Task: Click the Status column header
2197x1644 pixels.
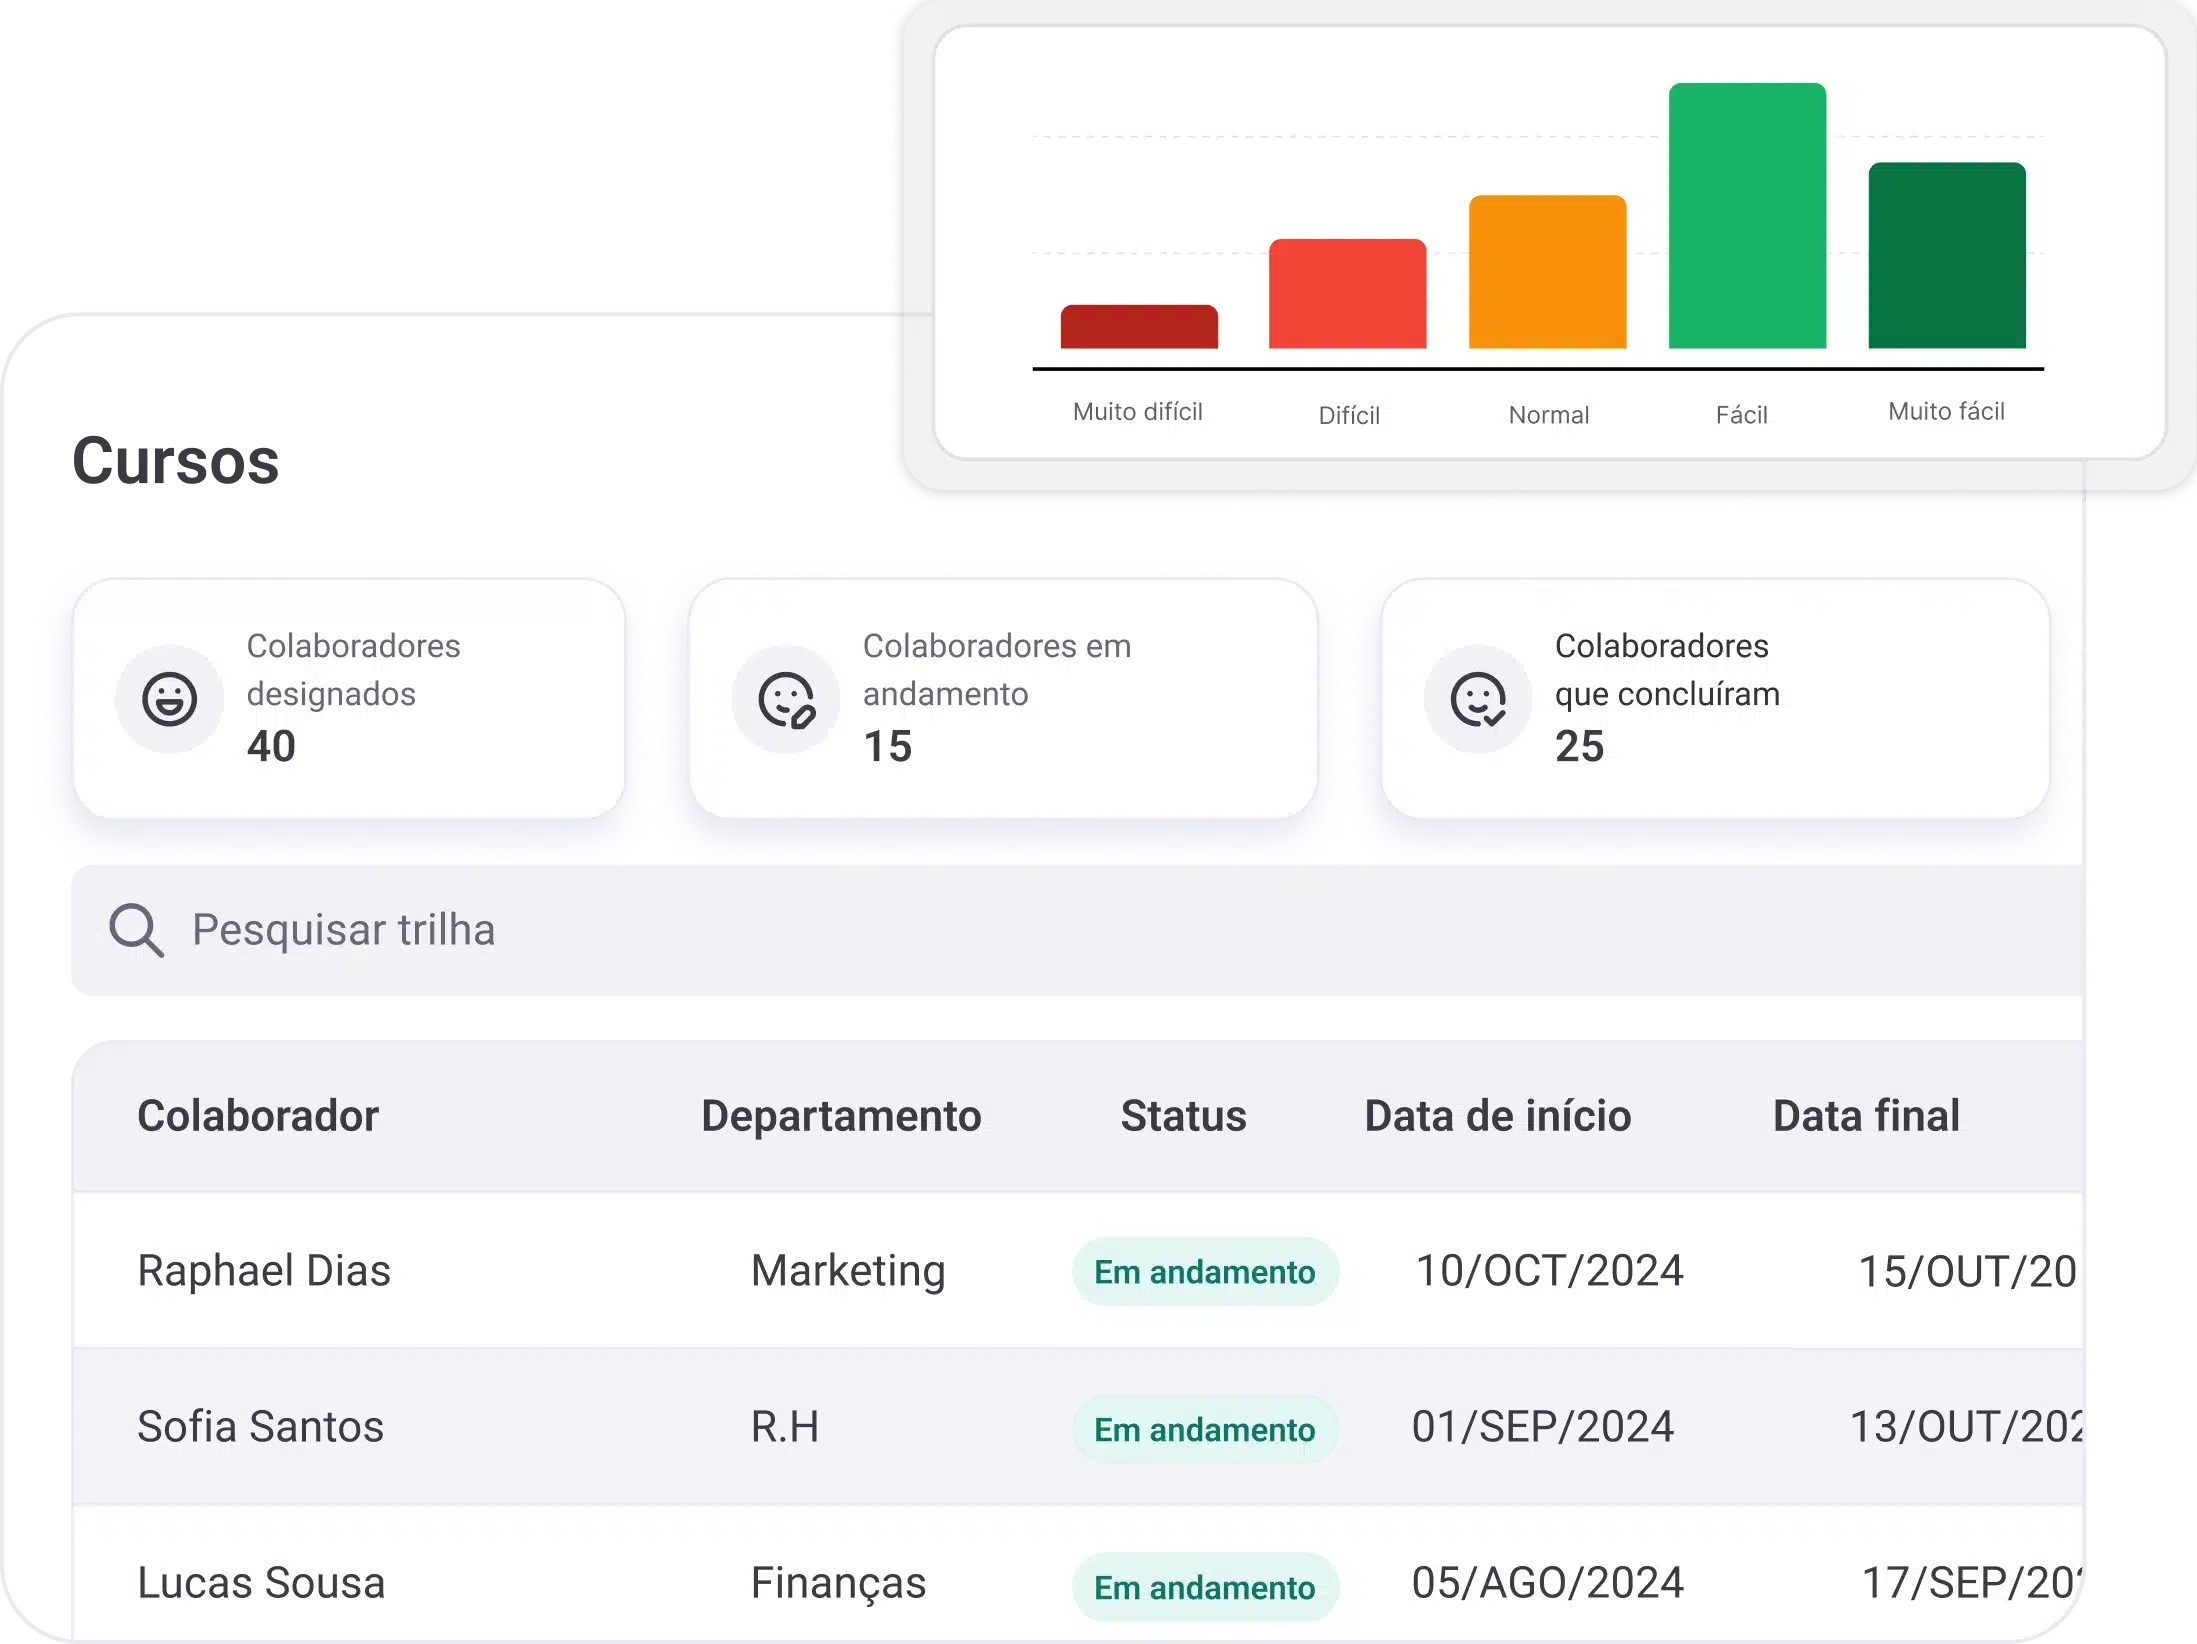Action: [x=1183, y=1116]
